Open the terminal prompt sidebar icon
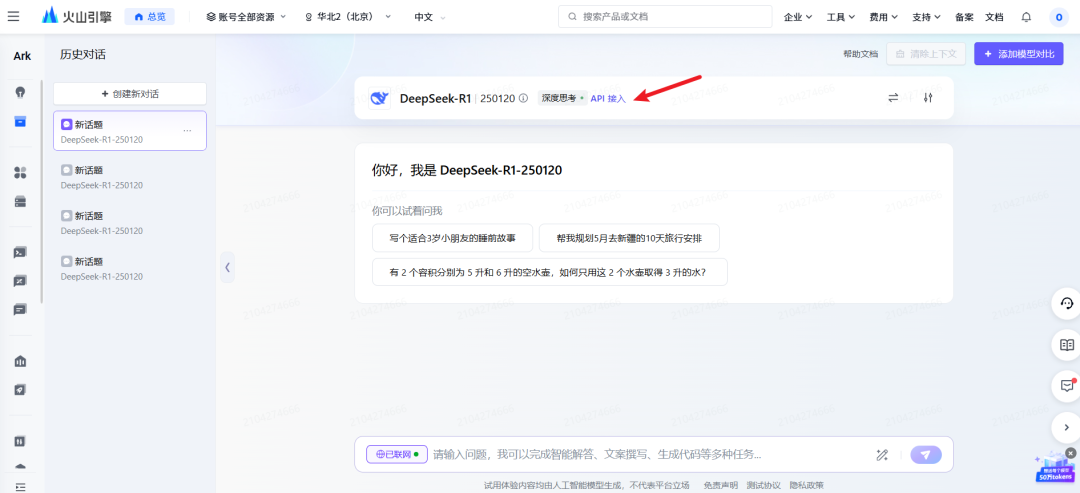This screenshot has height=493, width=1080. pos(21,252)
